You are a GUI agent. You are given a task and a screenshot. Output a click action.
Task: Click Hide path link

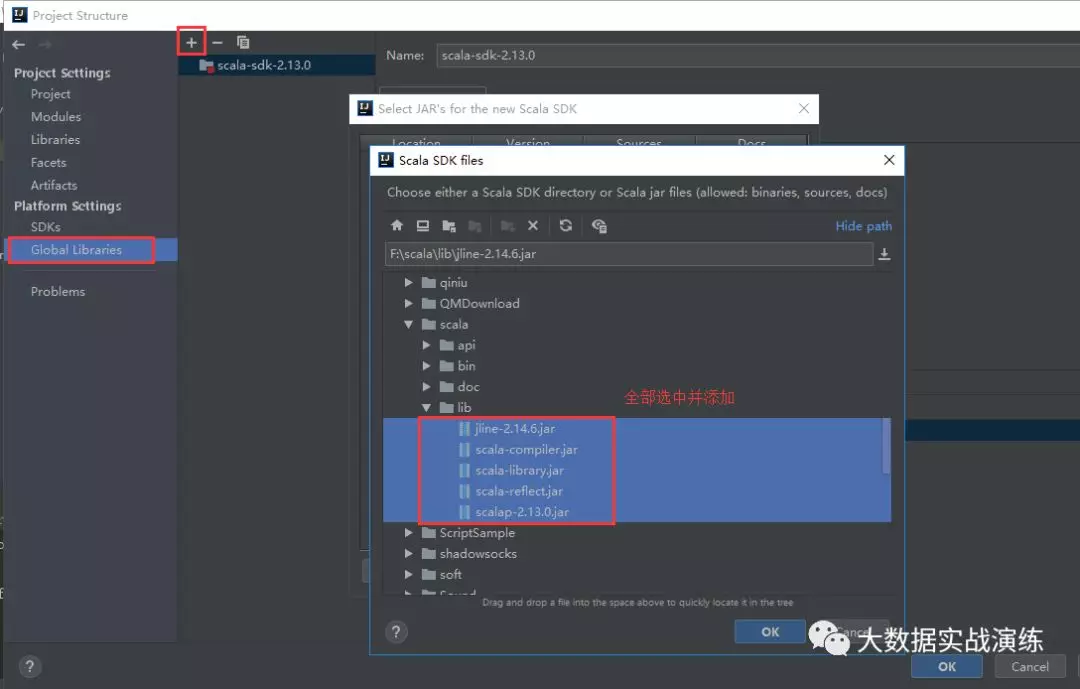863,226
